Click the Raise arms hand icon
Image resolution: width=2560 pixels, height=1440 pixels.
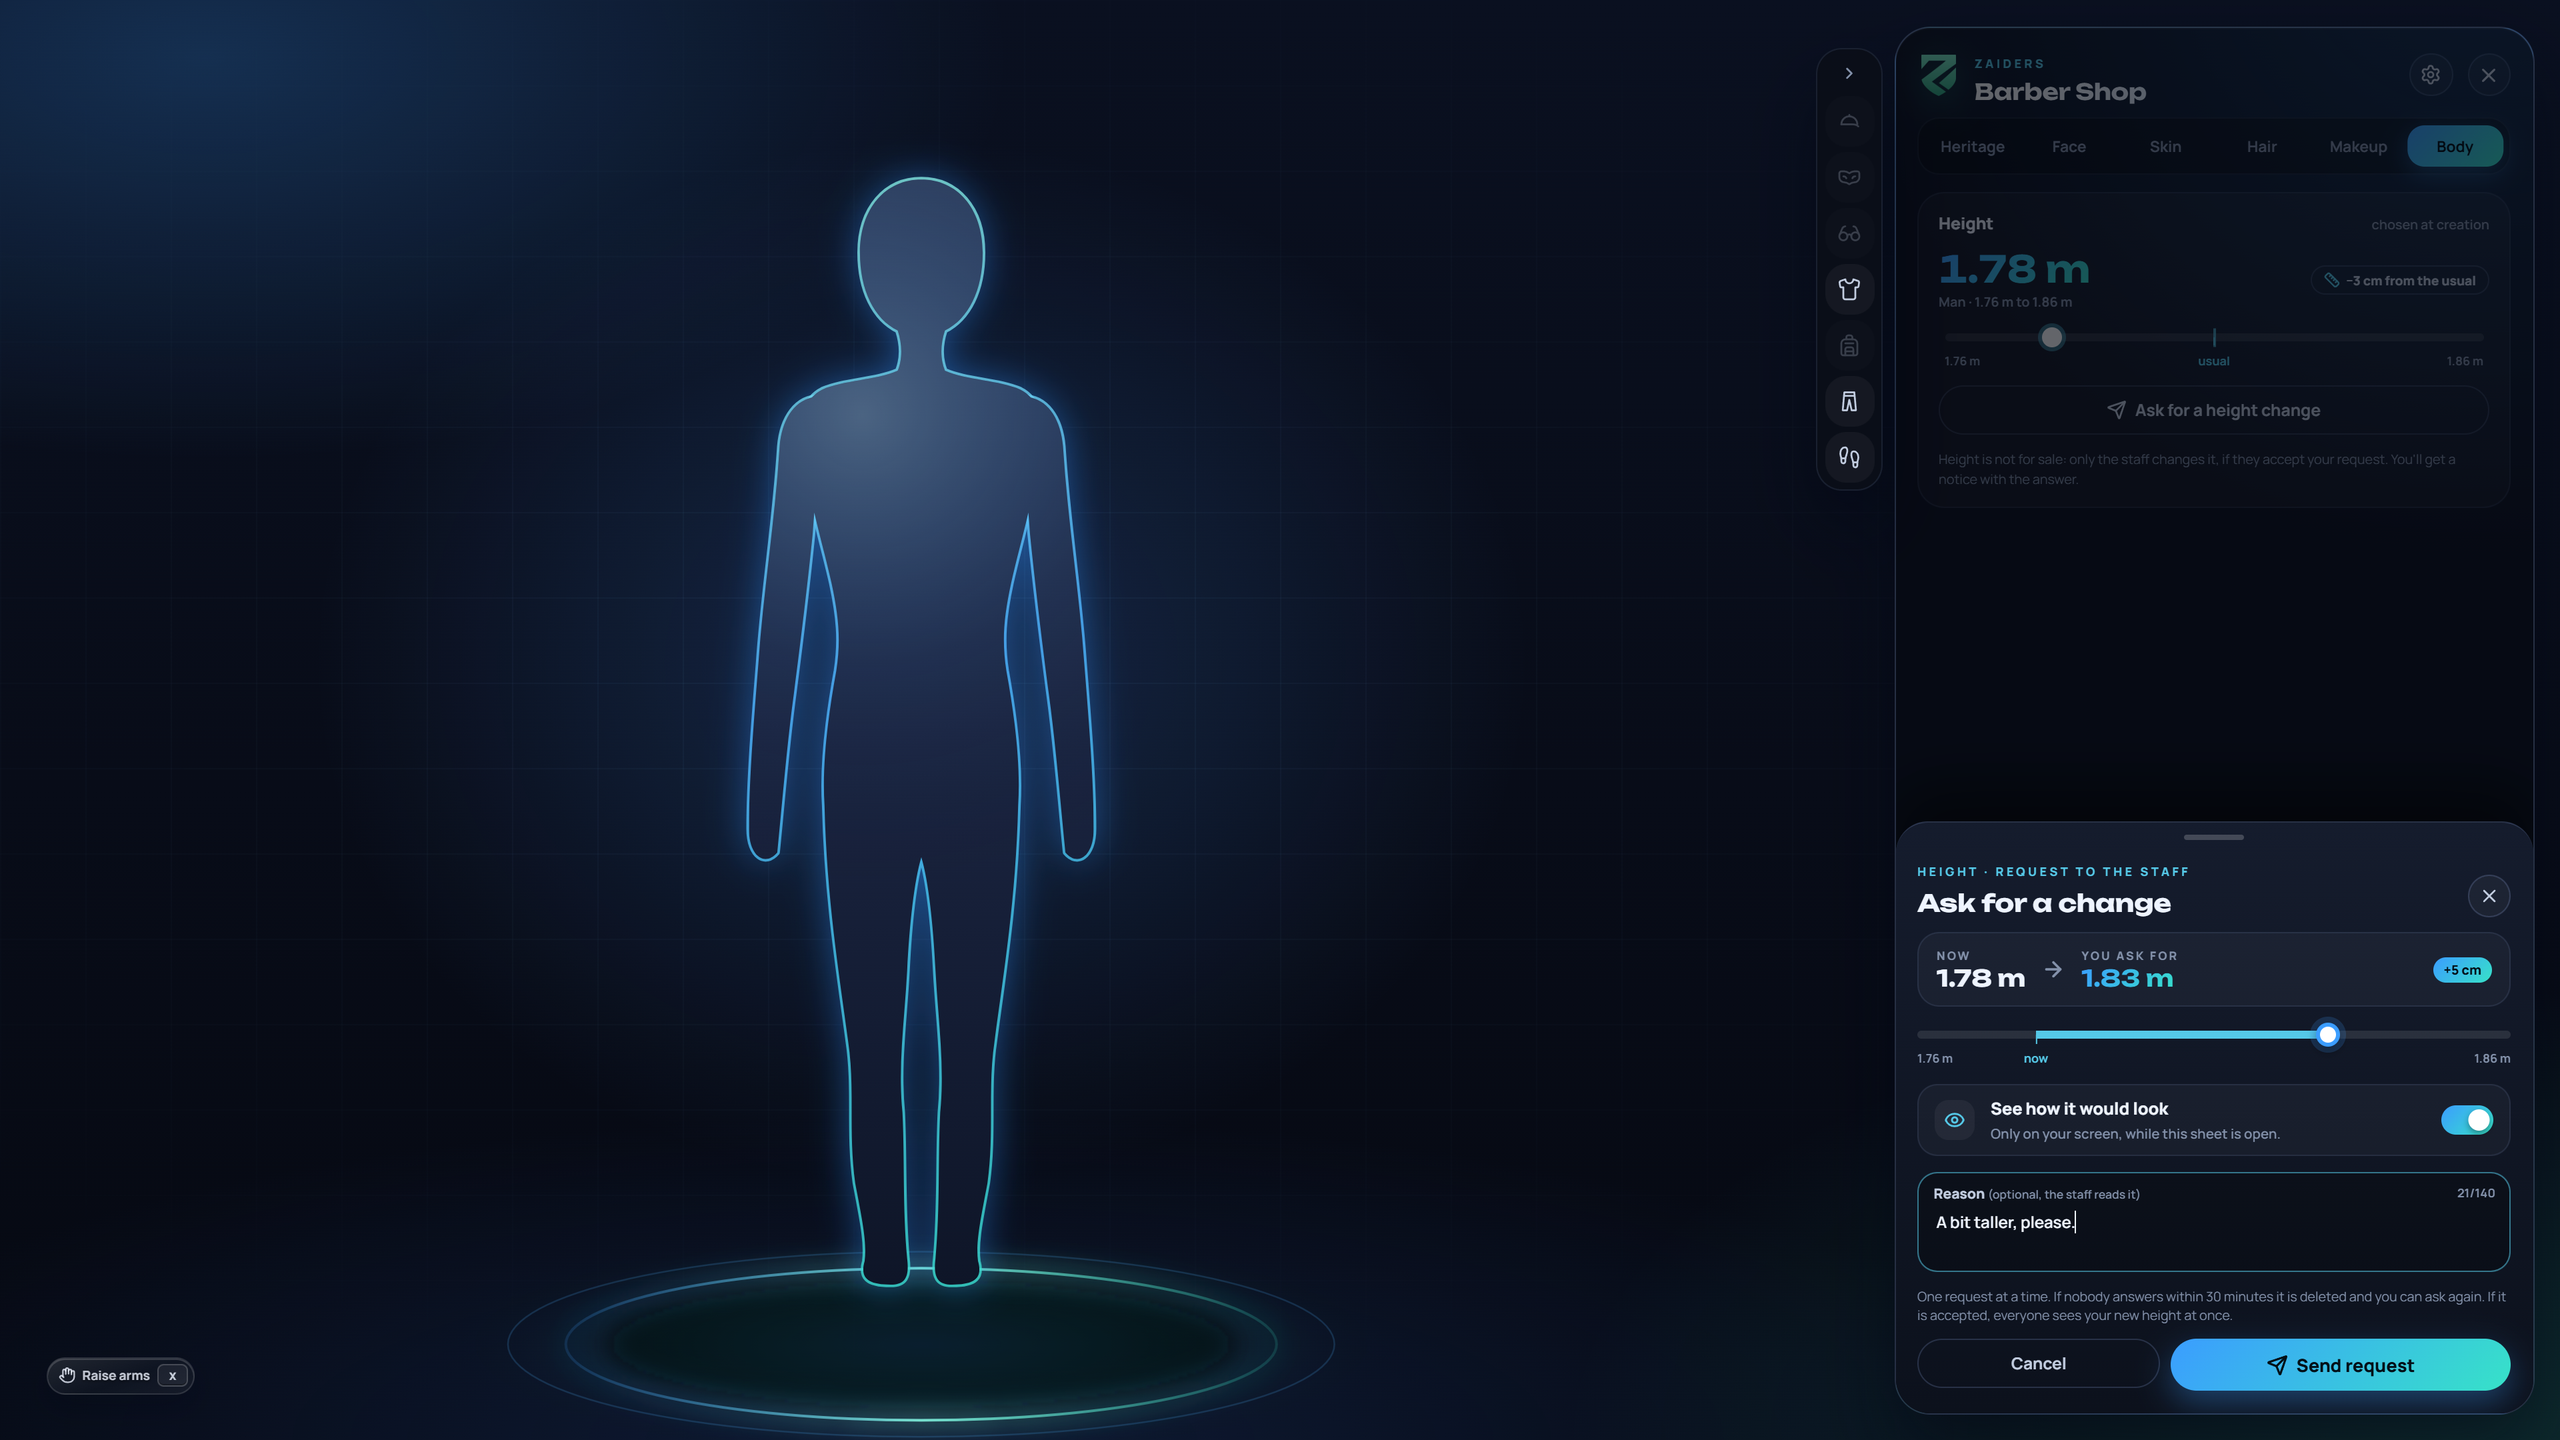[x=67, y=1375]
